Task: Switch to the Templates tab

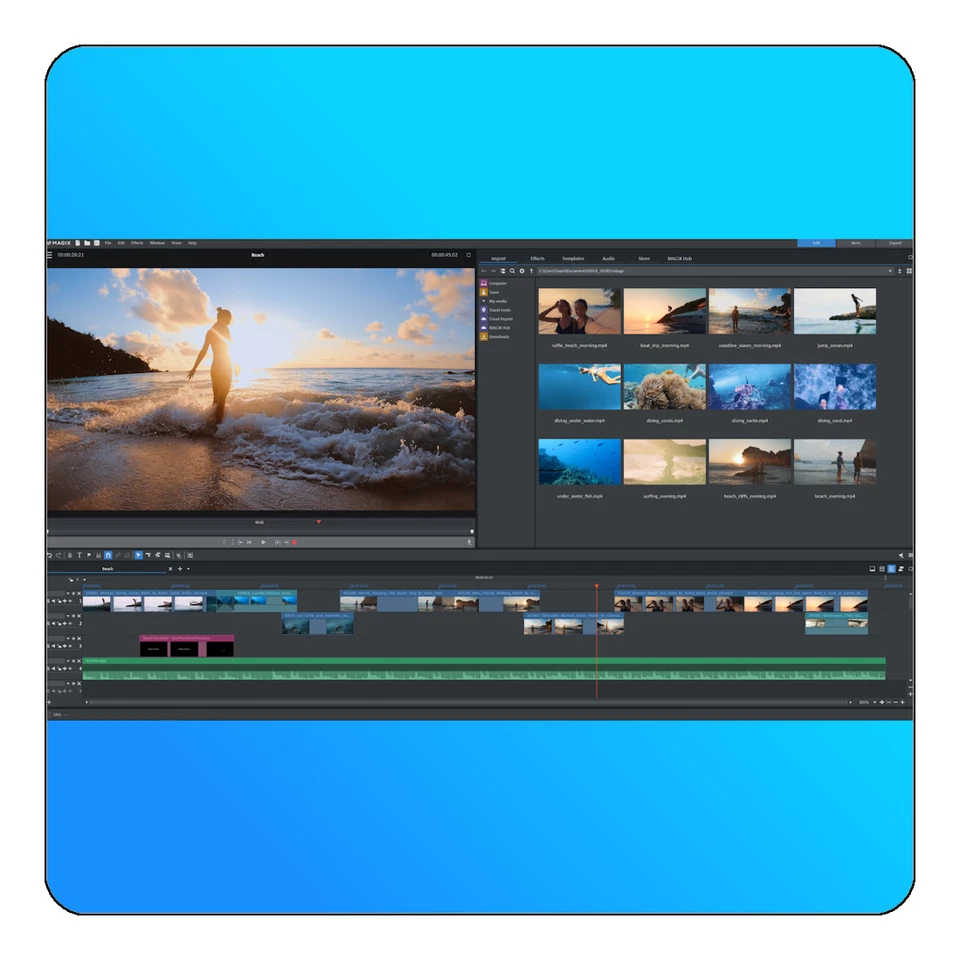Action: pyautogui.click(x=573, y=258)
